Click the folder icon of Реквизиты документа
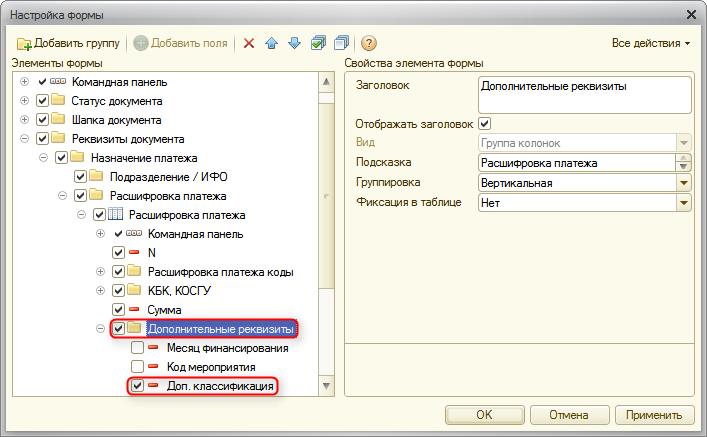Viewport: 707px width, 437px height. point(58,138)
